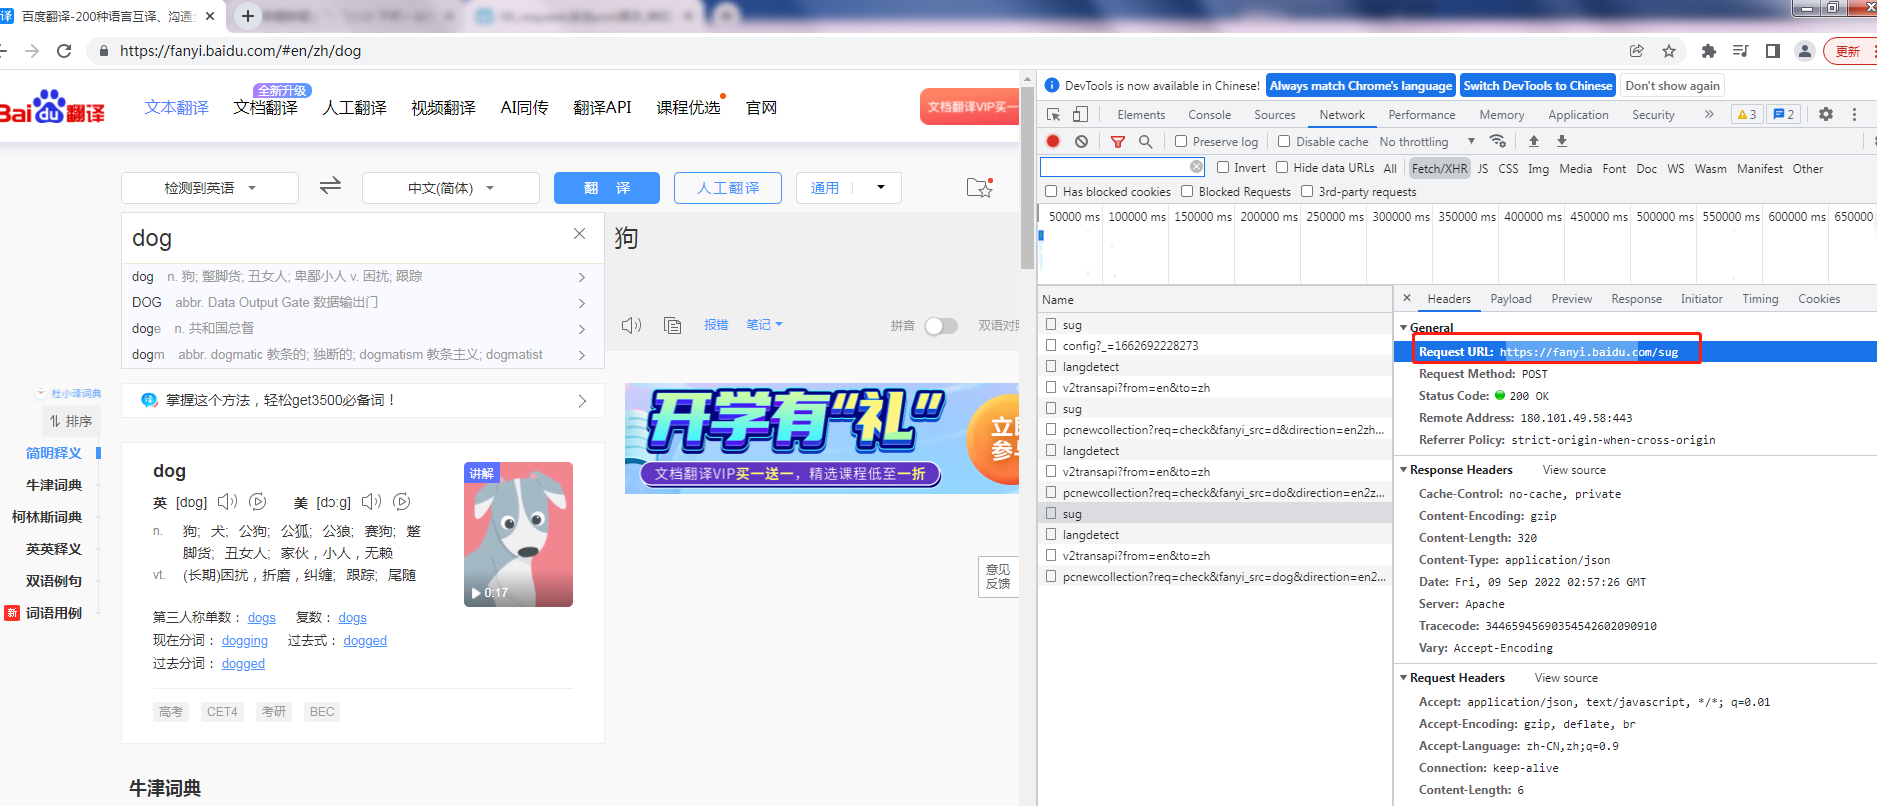Open the favorites folder star icon

(980, 187)
